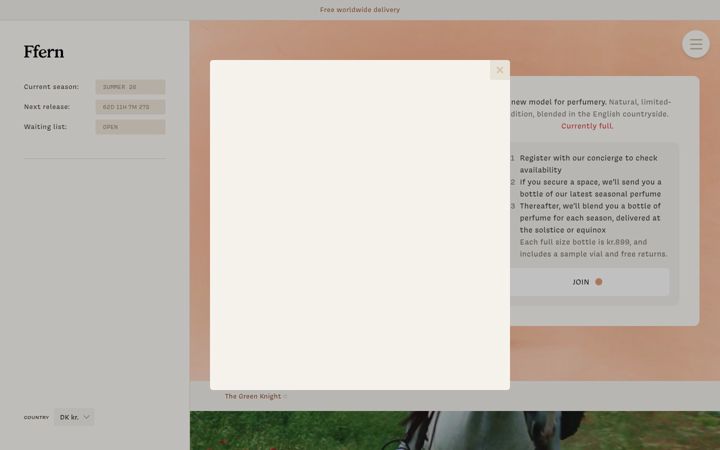Click the 'Thereafter, we'll blend you a bottle' step

pyautogui.click(x=590, y=218)
